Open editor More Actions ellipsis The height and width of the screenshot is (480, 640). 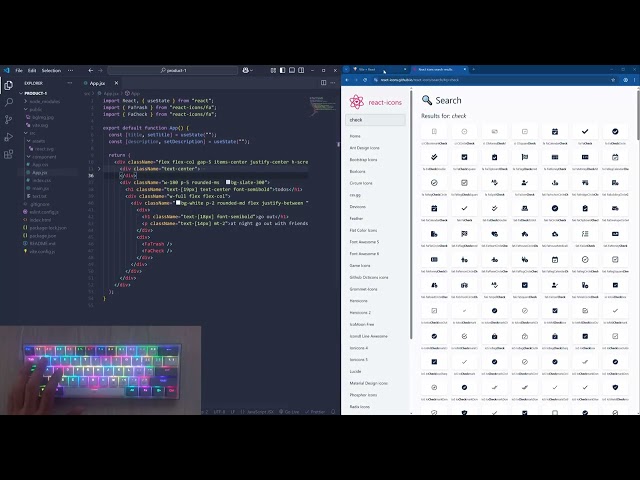coord(333,83)
